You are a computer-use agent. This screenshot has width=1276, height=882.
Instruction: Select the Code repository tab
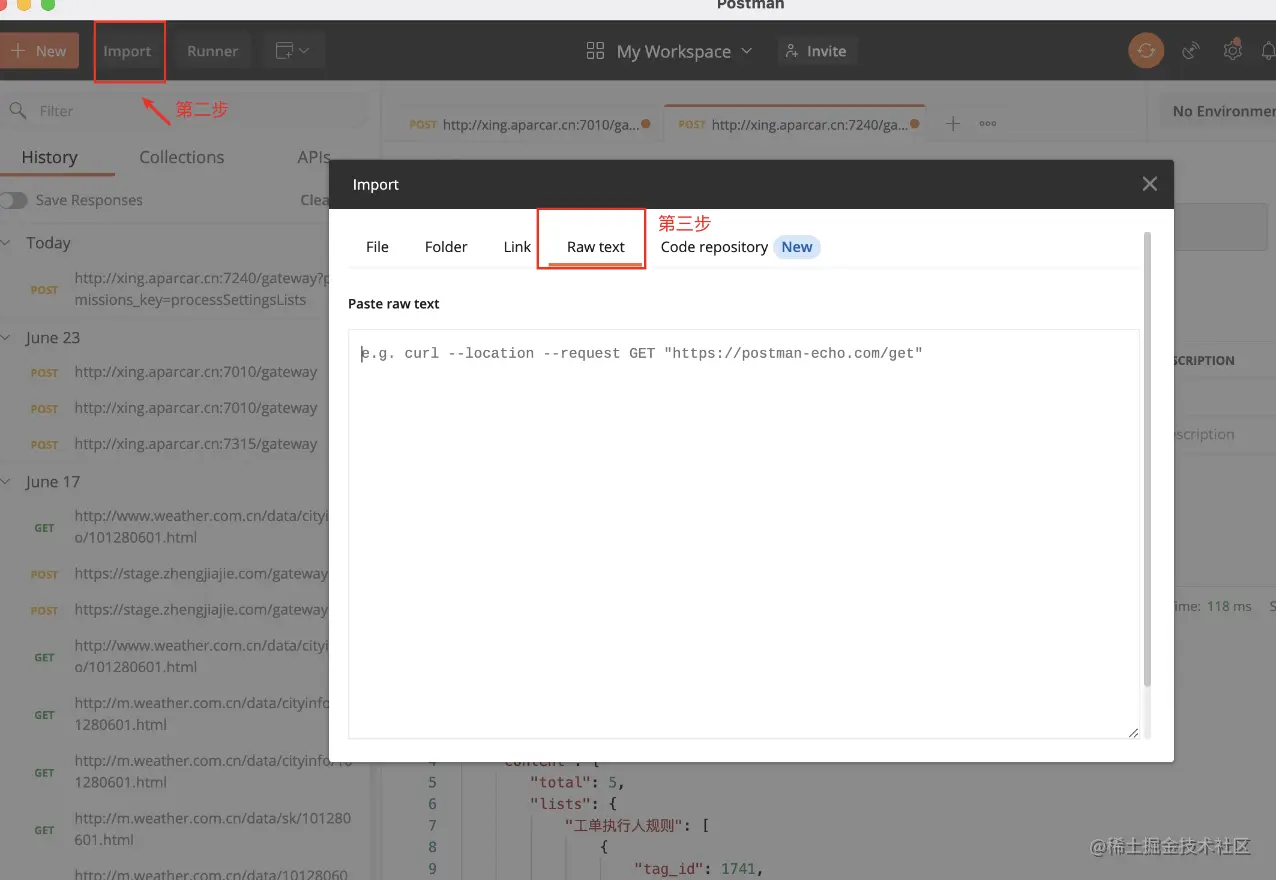[714, 247]
